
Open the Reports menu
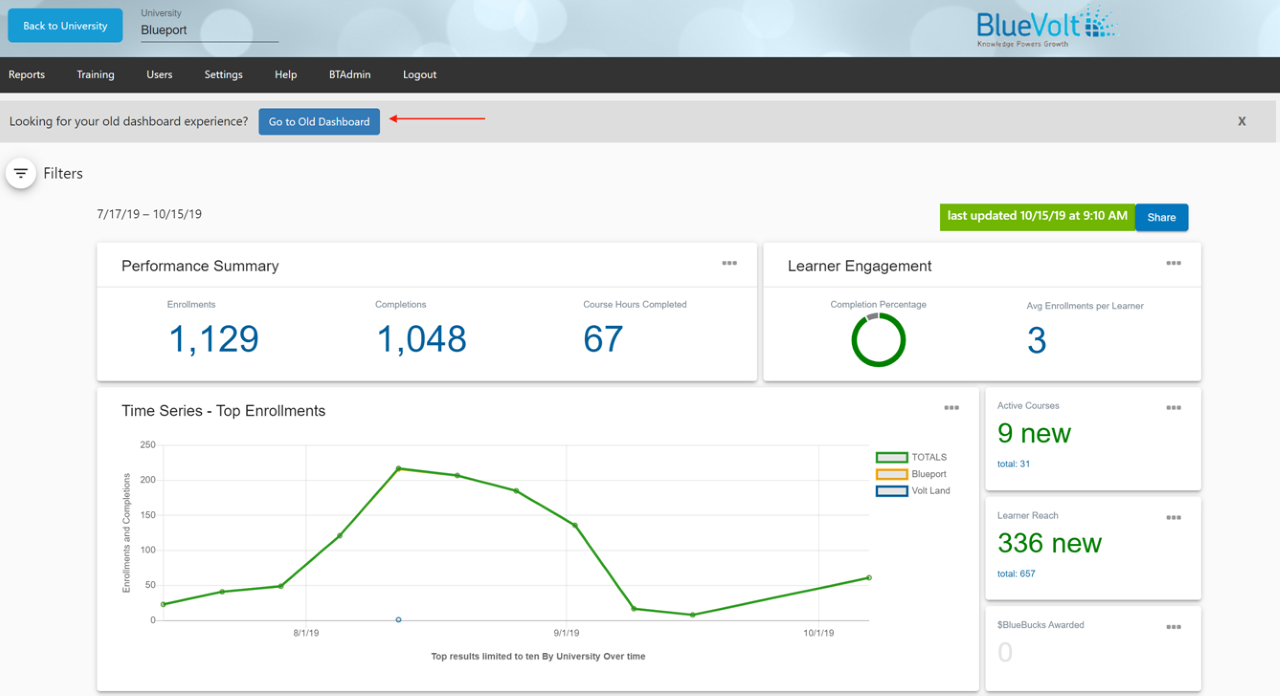coord(27,75)
